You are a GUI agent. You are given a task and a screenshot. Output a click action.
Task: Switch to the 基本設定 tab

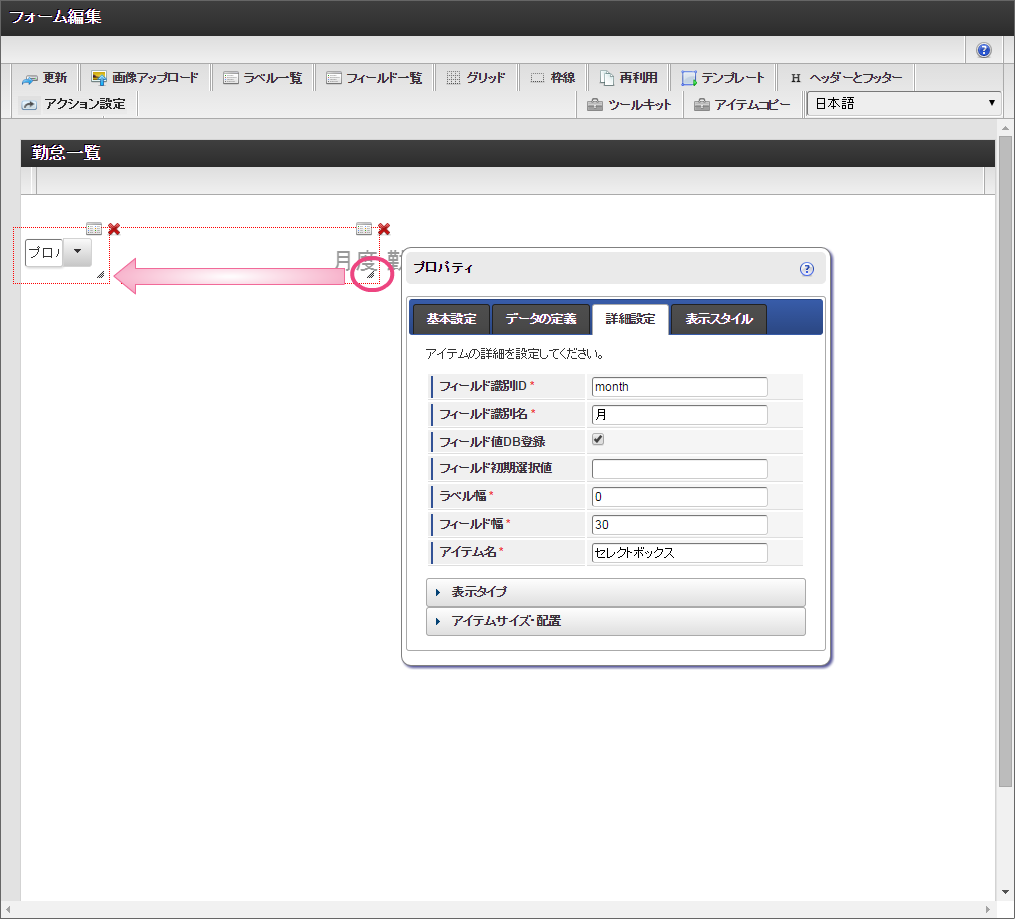pos(451,319)
